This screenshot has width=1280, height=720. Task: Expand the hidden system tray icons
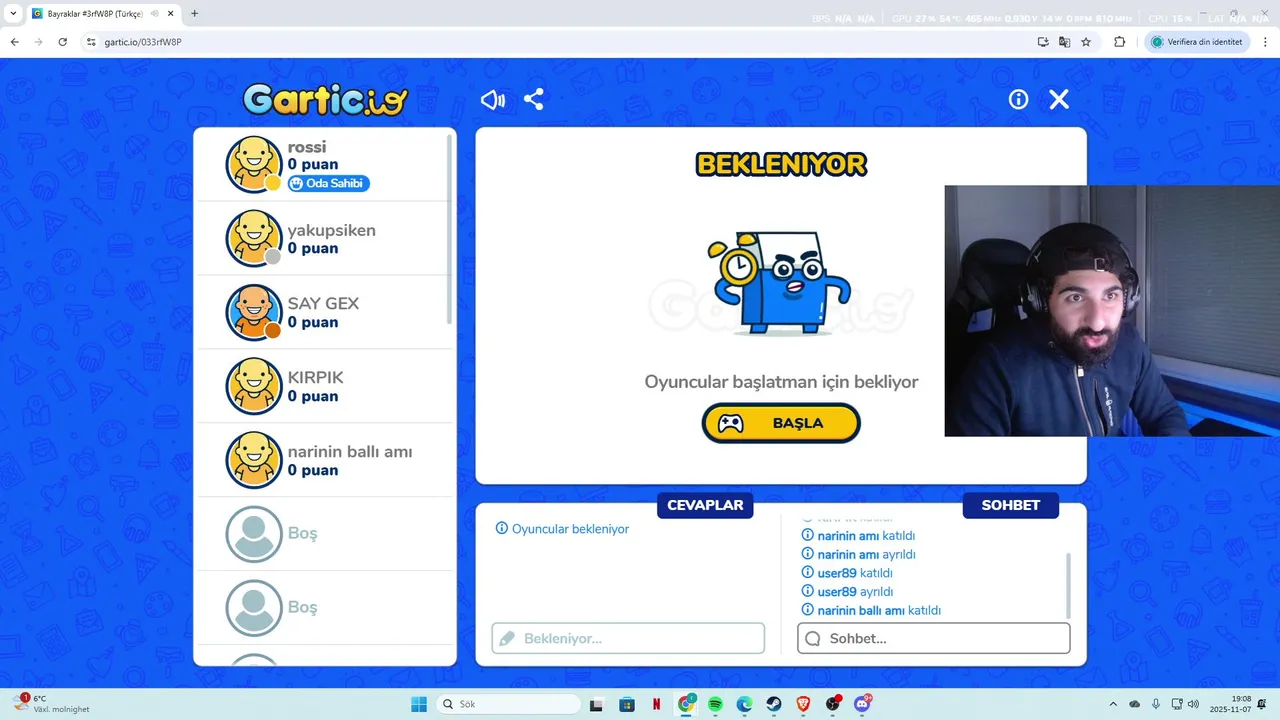[x=1114, y=704]
